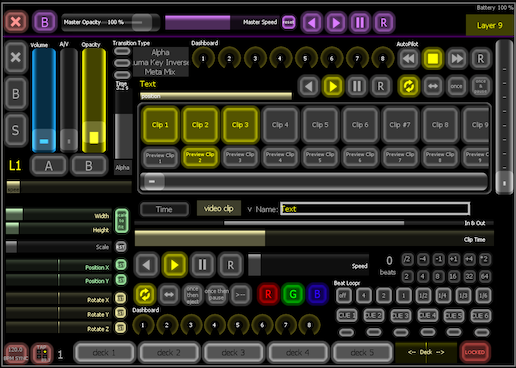Image resolution: width=516 pixels, height=368 pixels.
Task: Switch to the video clip tab
Action: (219, 209)
